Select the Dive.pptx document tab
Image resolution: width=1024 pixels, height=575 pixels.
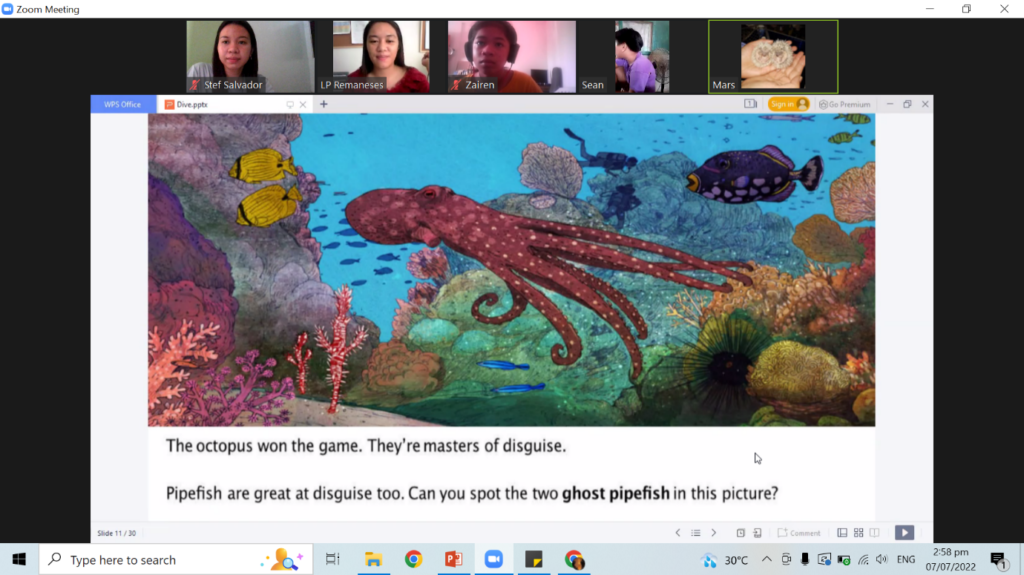coord(222,104)
